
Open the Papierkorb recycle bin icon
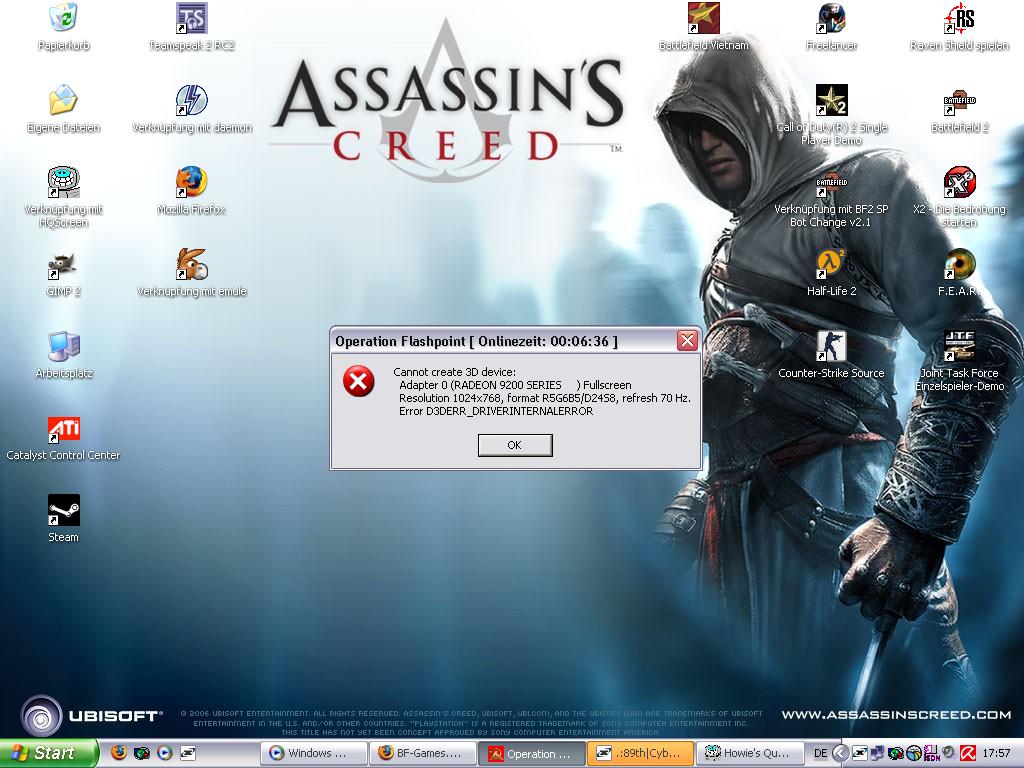click(x=63, y=26)
